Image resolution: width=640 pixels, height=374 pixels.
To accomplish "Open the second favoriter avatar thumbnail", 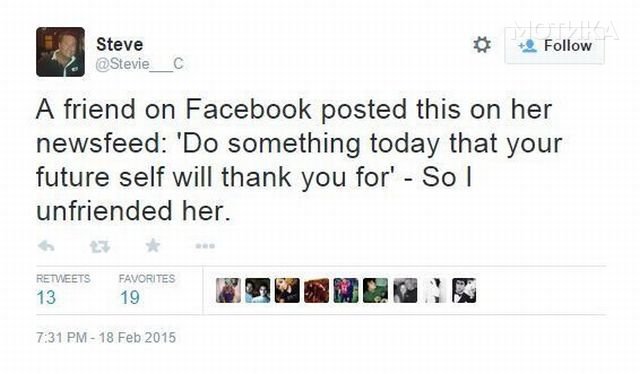I will click(x=258, y=290).
